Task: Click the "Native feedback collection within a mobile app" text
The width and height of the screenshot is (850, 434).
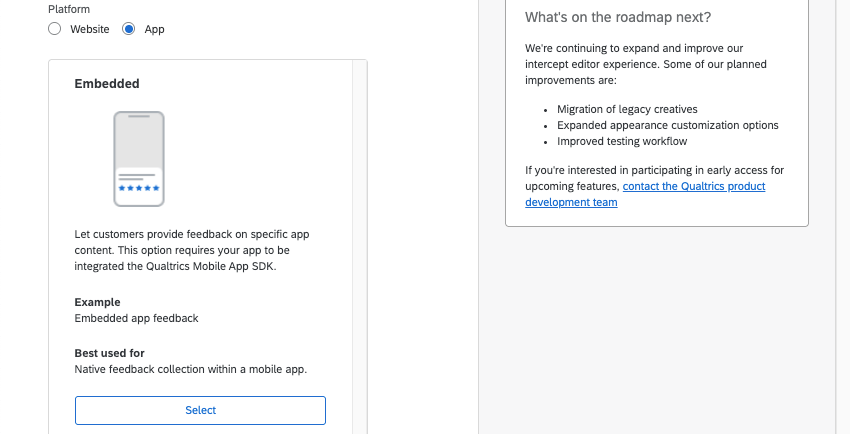Action: 191,369
